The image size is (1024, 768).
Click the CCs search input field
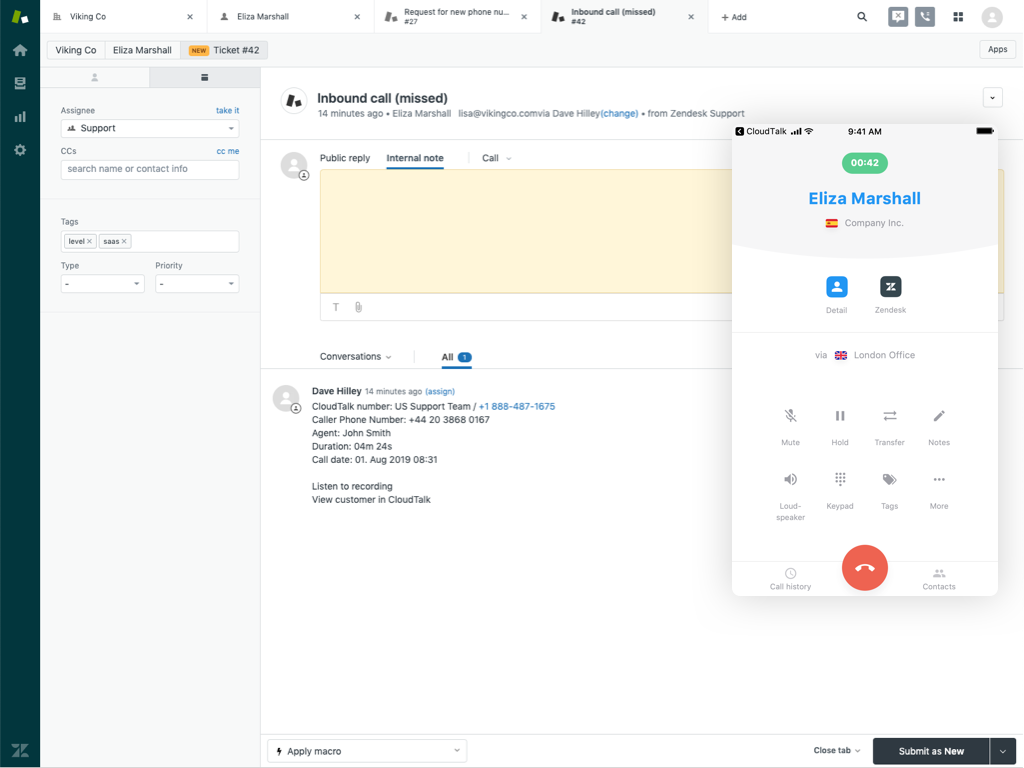pyautogui.click(x=150, y=169)
